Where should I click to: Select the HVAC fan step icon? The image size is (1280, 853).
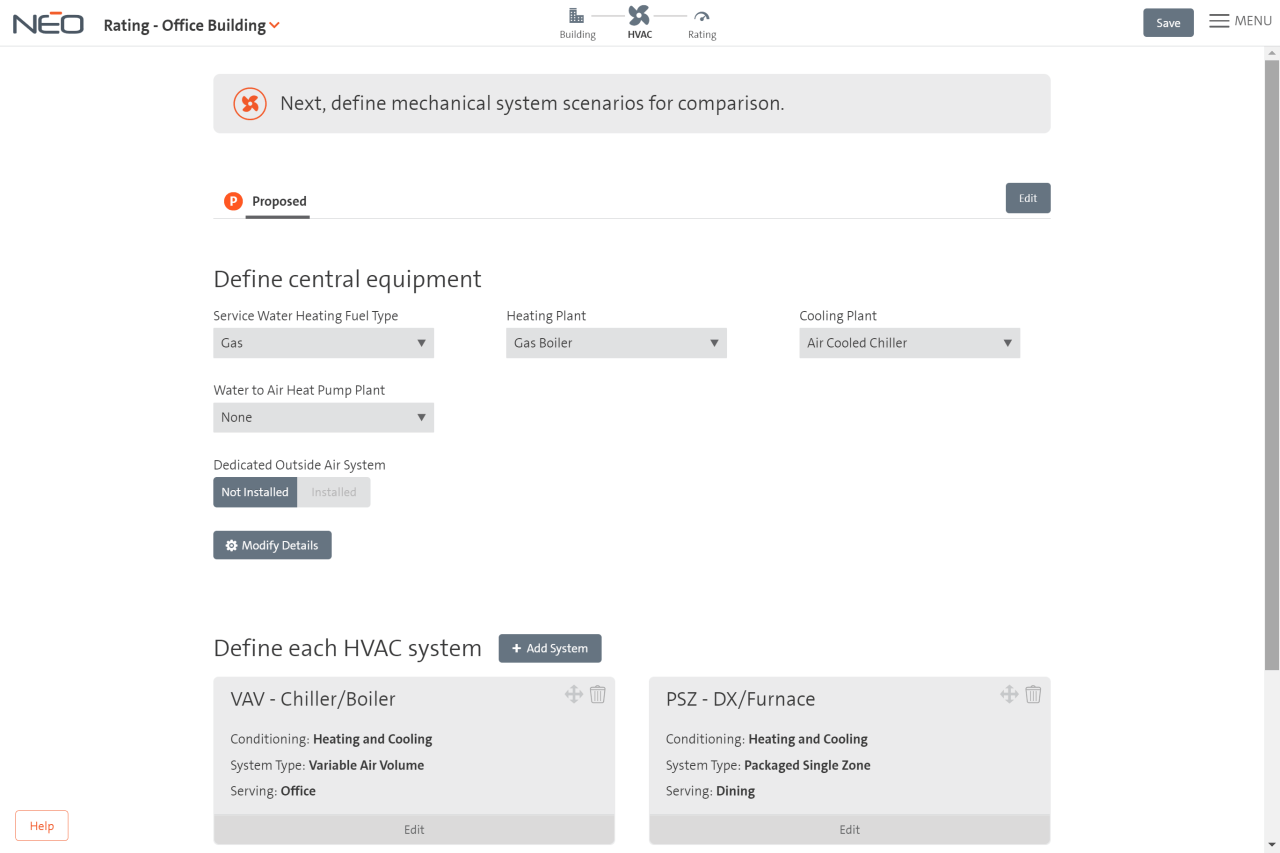click(639, 17)
